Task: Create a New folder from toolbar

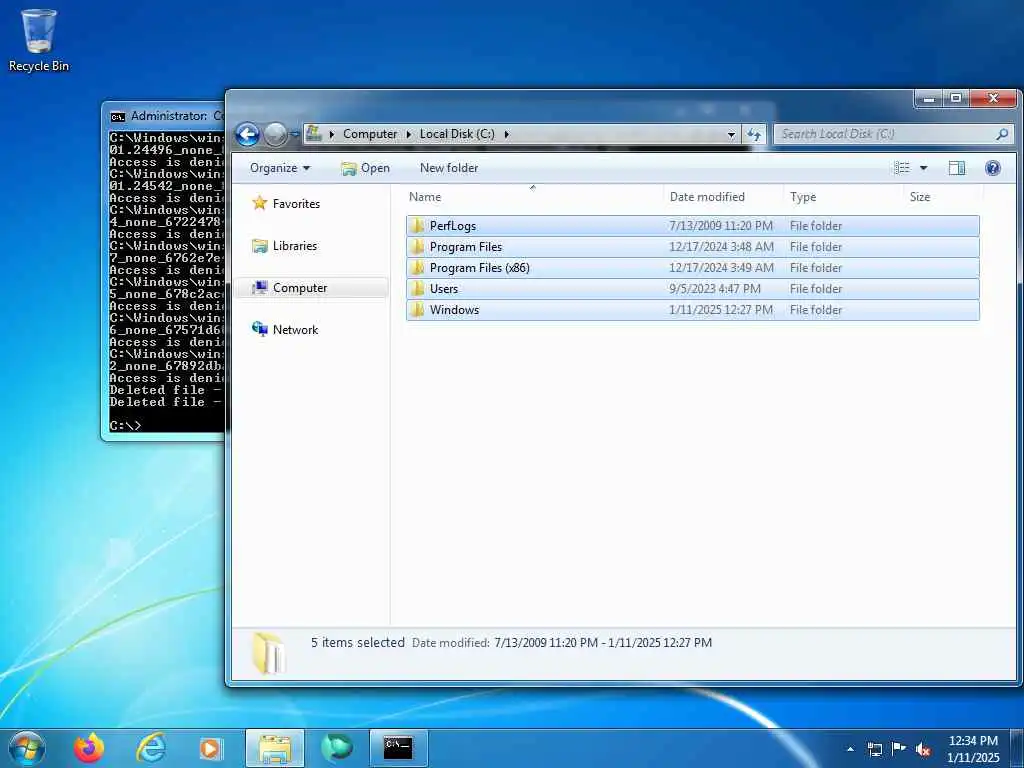Action: point(449,168)
